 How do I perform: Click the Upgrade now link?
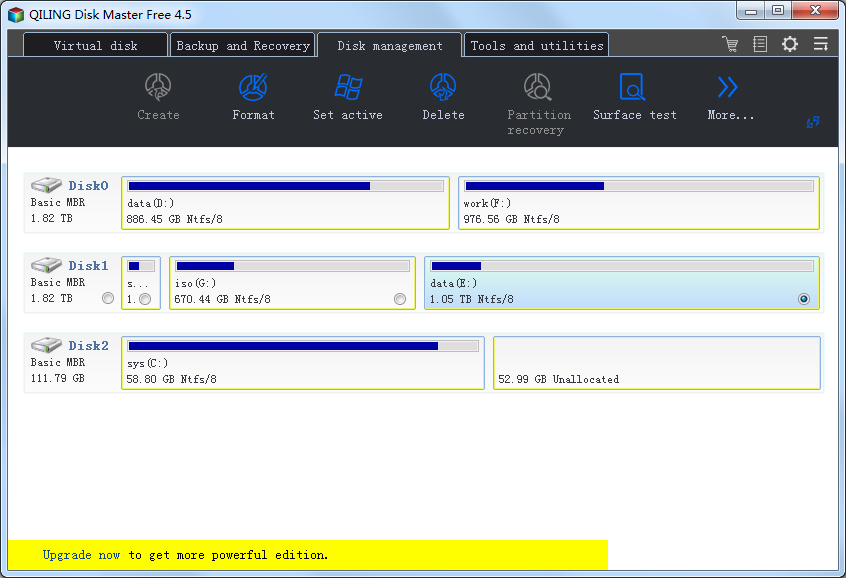[x=81, y=555]
